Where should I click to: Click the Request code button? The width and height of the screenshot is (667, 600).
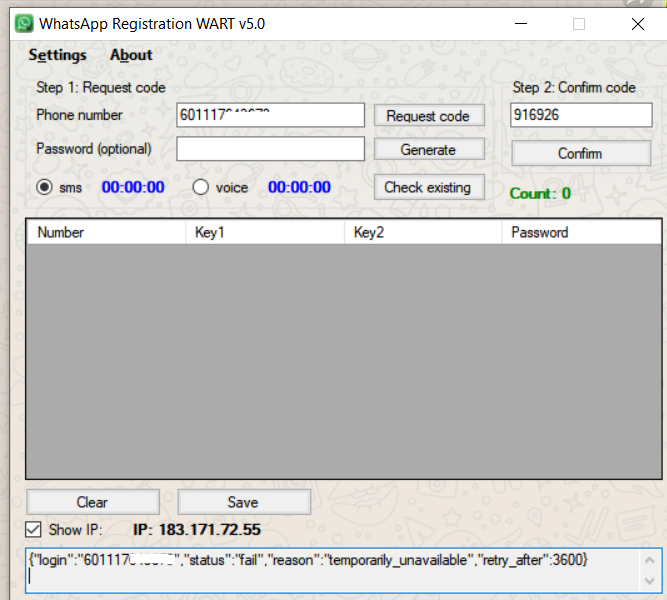429,116
